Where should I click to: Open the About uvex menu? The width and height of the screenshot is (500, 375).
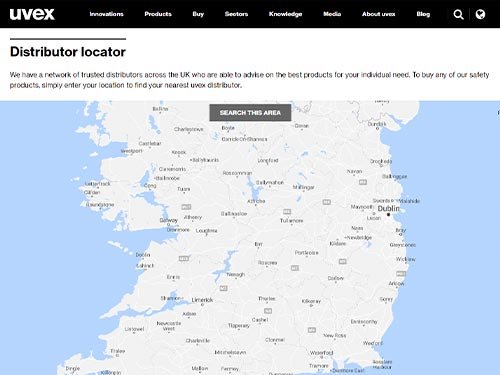tap(379, 14)
